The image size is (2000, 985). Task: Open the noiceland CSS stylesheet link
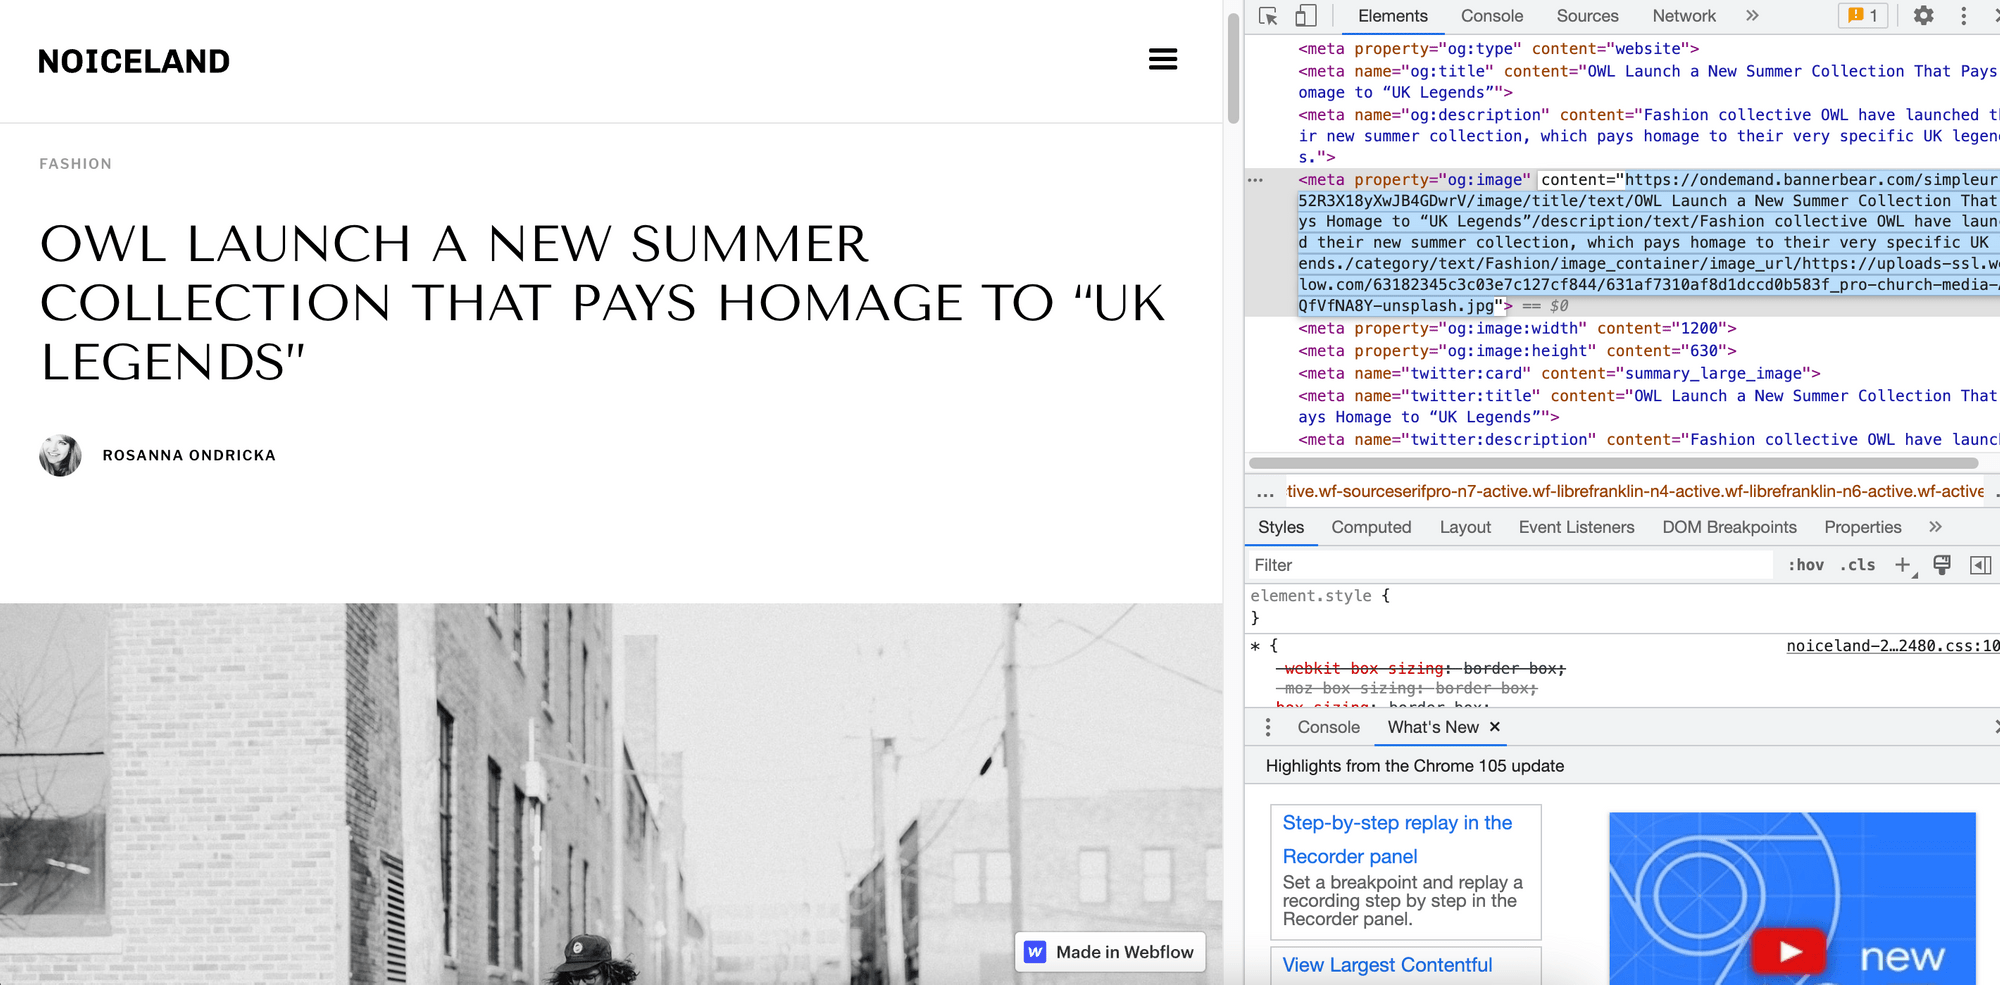point(1892,645)
